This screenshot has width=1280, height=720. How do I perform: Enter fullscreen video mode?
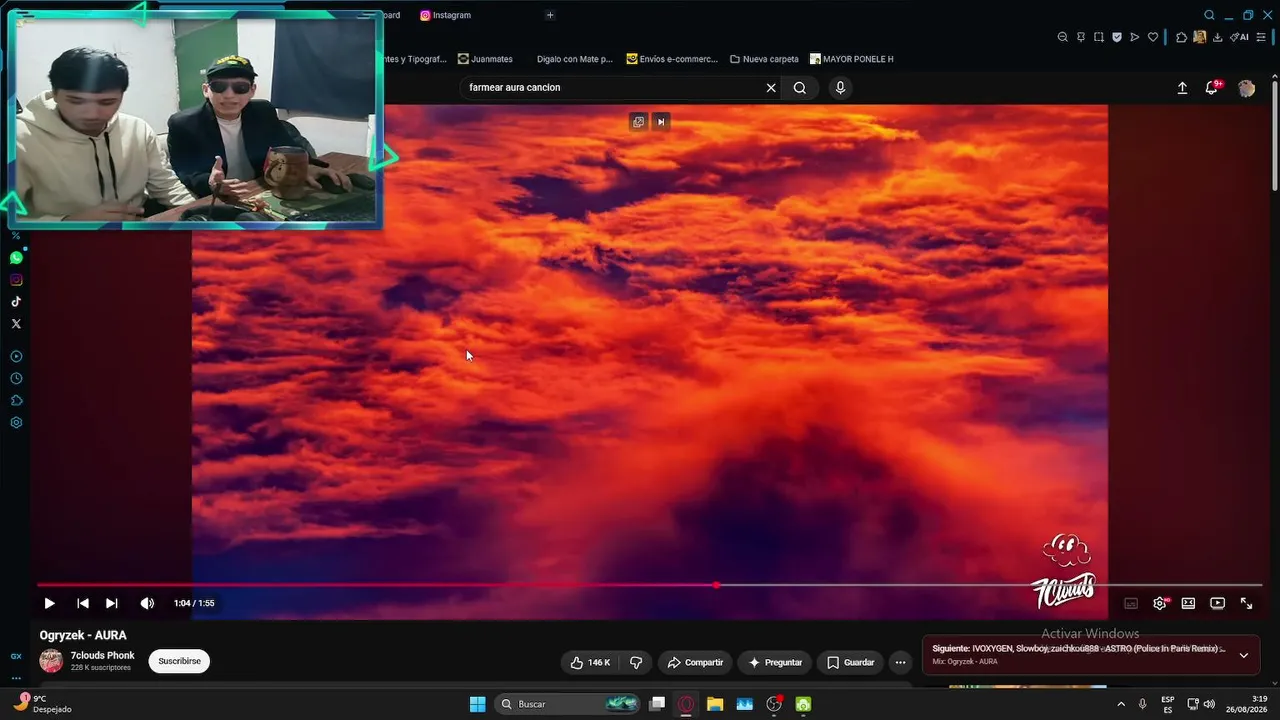click(x=1246, y=603)
